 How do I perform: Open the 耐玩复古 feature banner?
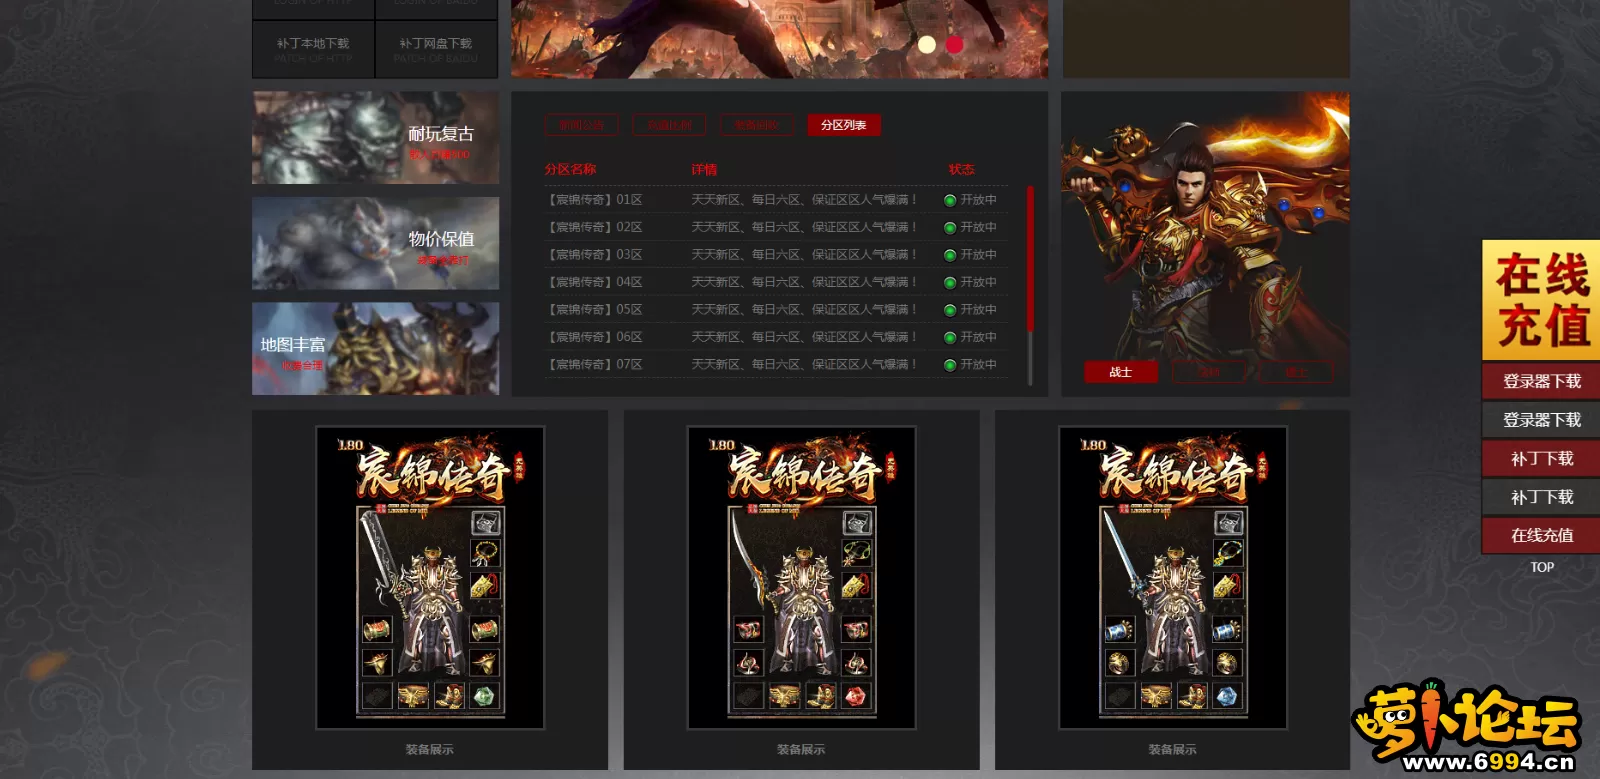coord(376,138)
